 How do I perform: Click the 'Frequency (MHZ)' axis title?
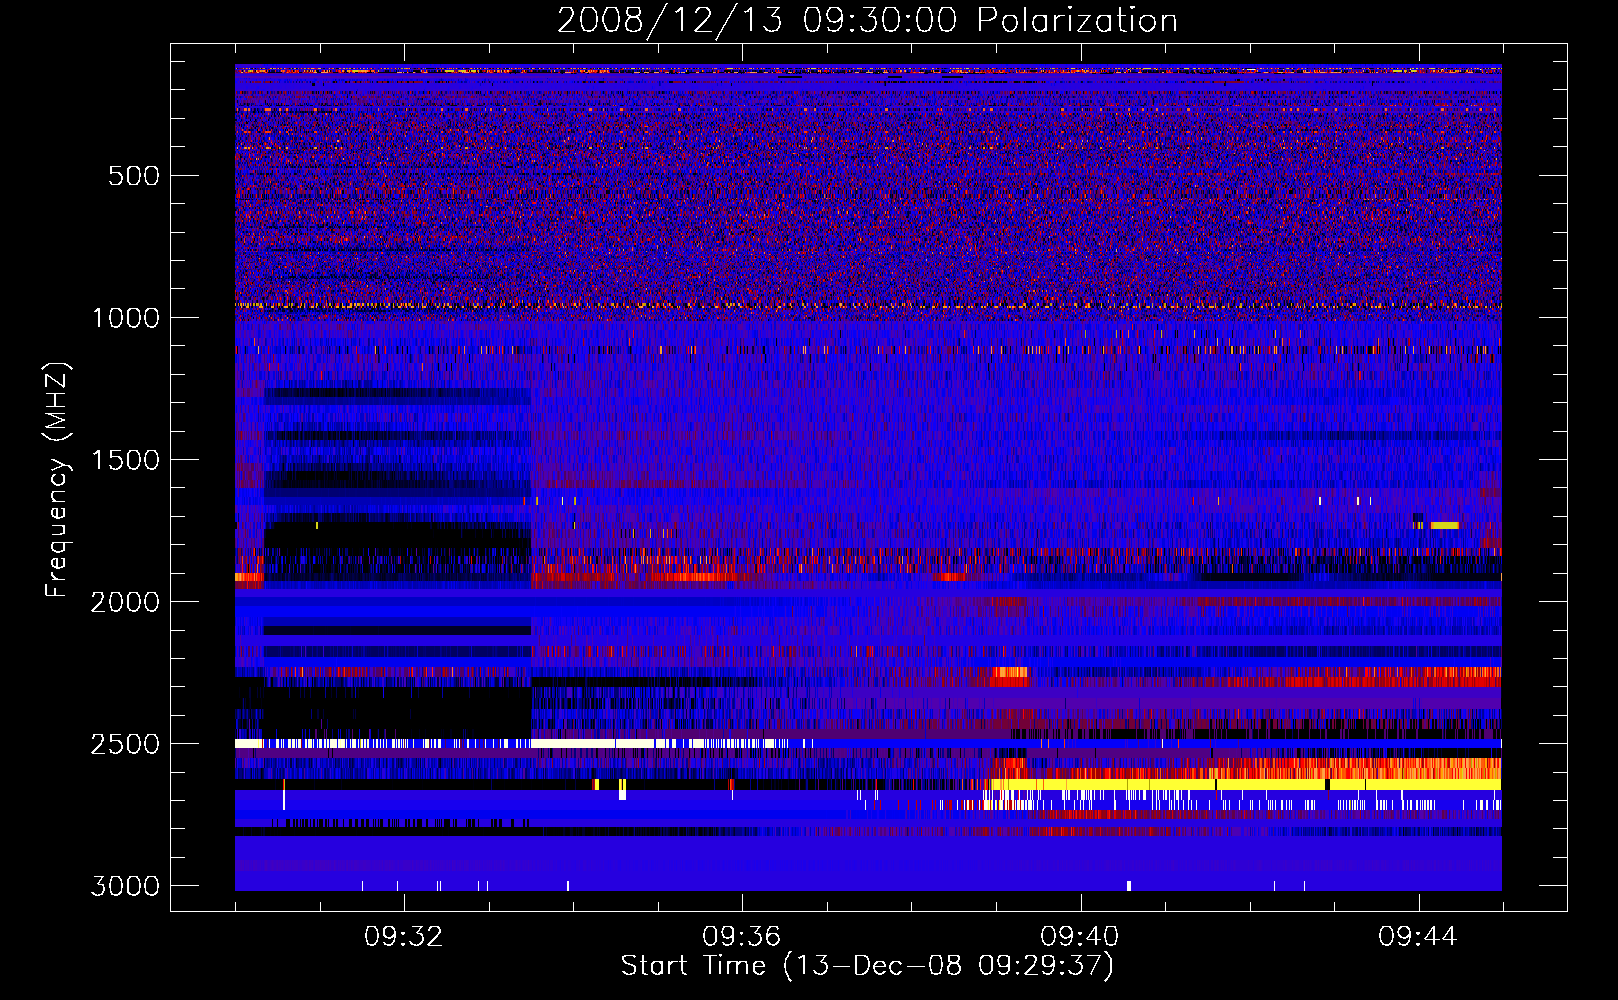tap(58, 480)
